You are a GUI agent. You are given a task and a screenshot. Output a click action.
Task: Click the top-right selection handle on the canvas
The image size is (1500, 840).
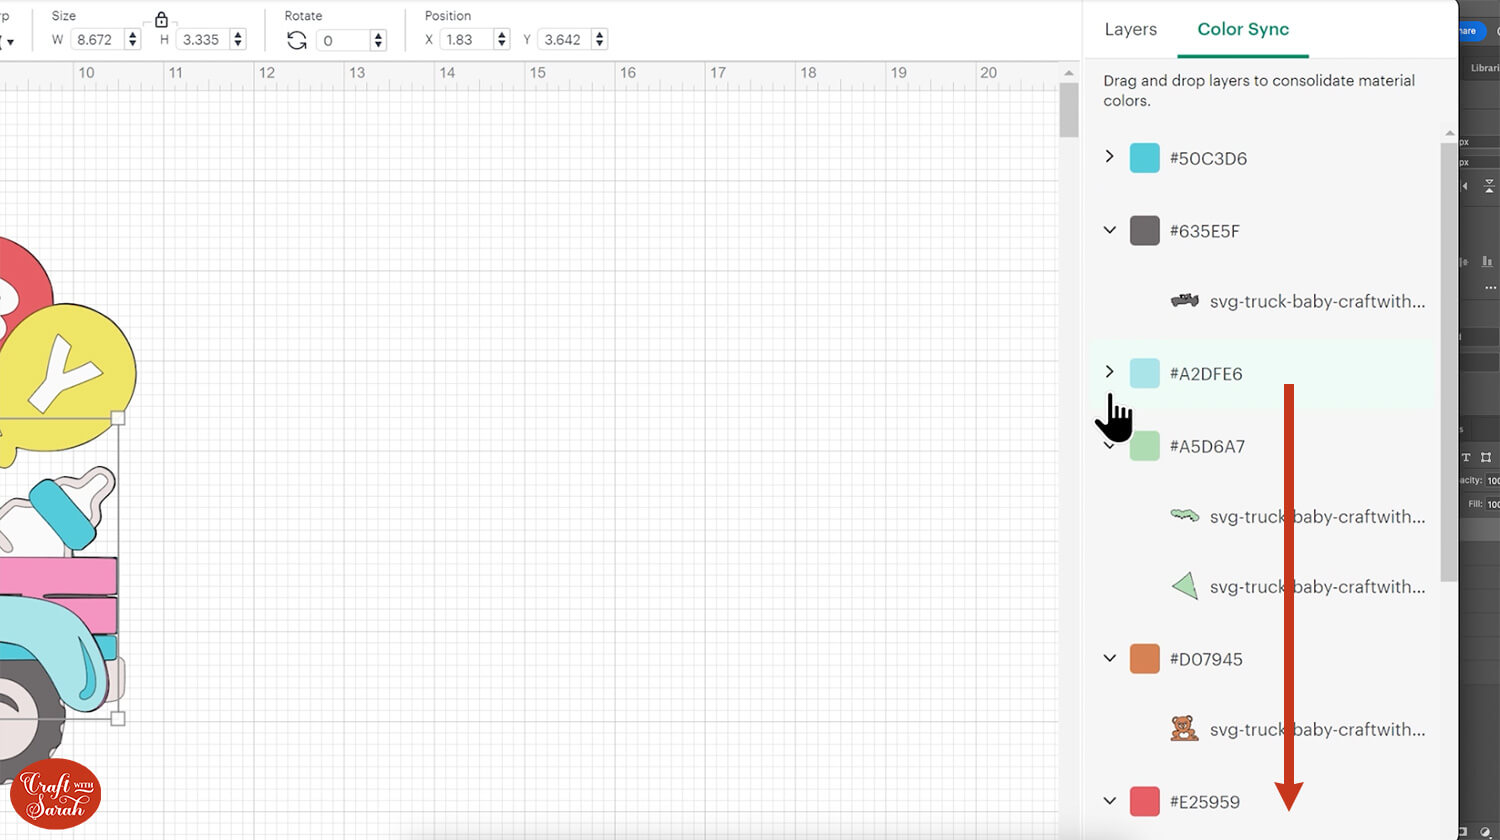118,417
